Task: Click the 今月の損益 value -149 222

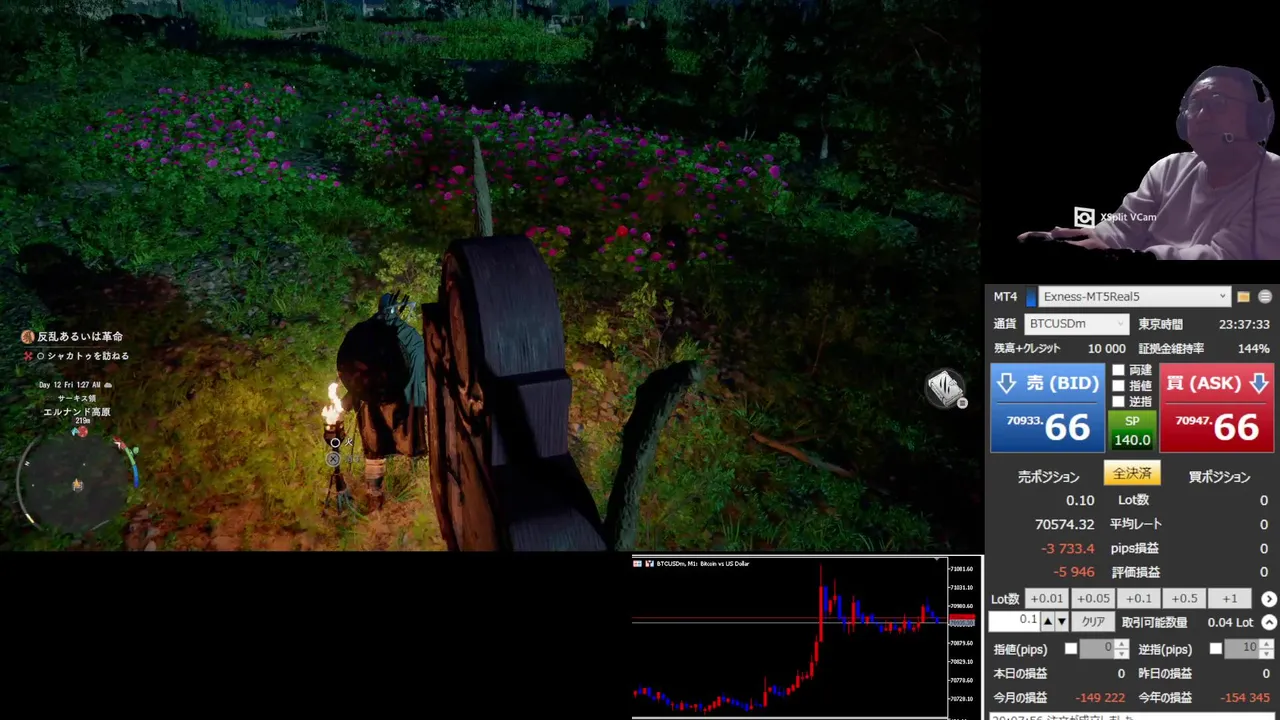Action: tap(1100, 697)
